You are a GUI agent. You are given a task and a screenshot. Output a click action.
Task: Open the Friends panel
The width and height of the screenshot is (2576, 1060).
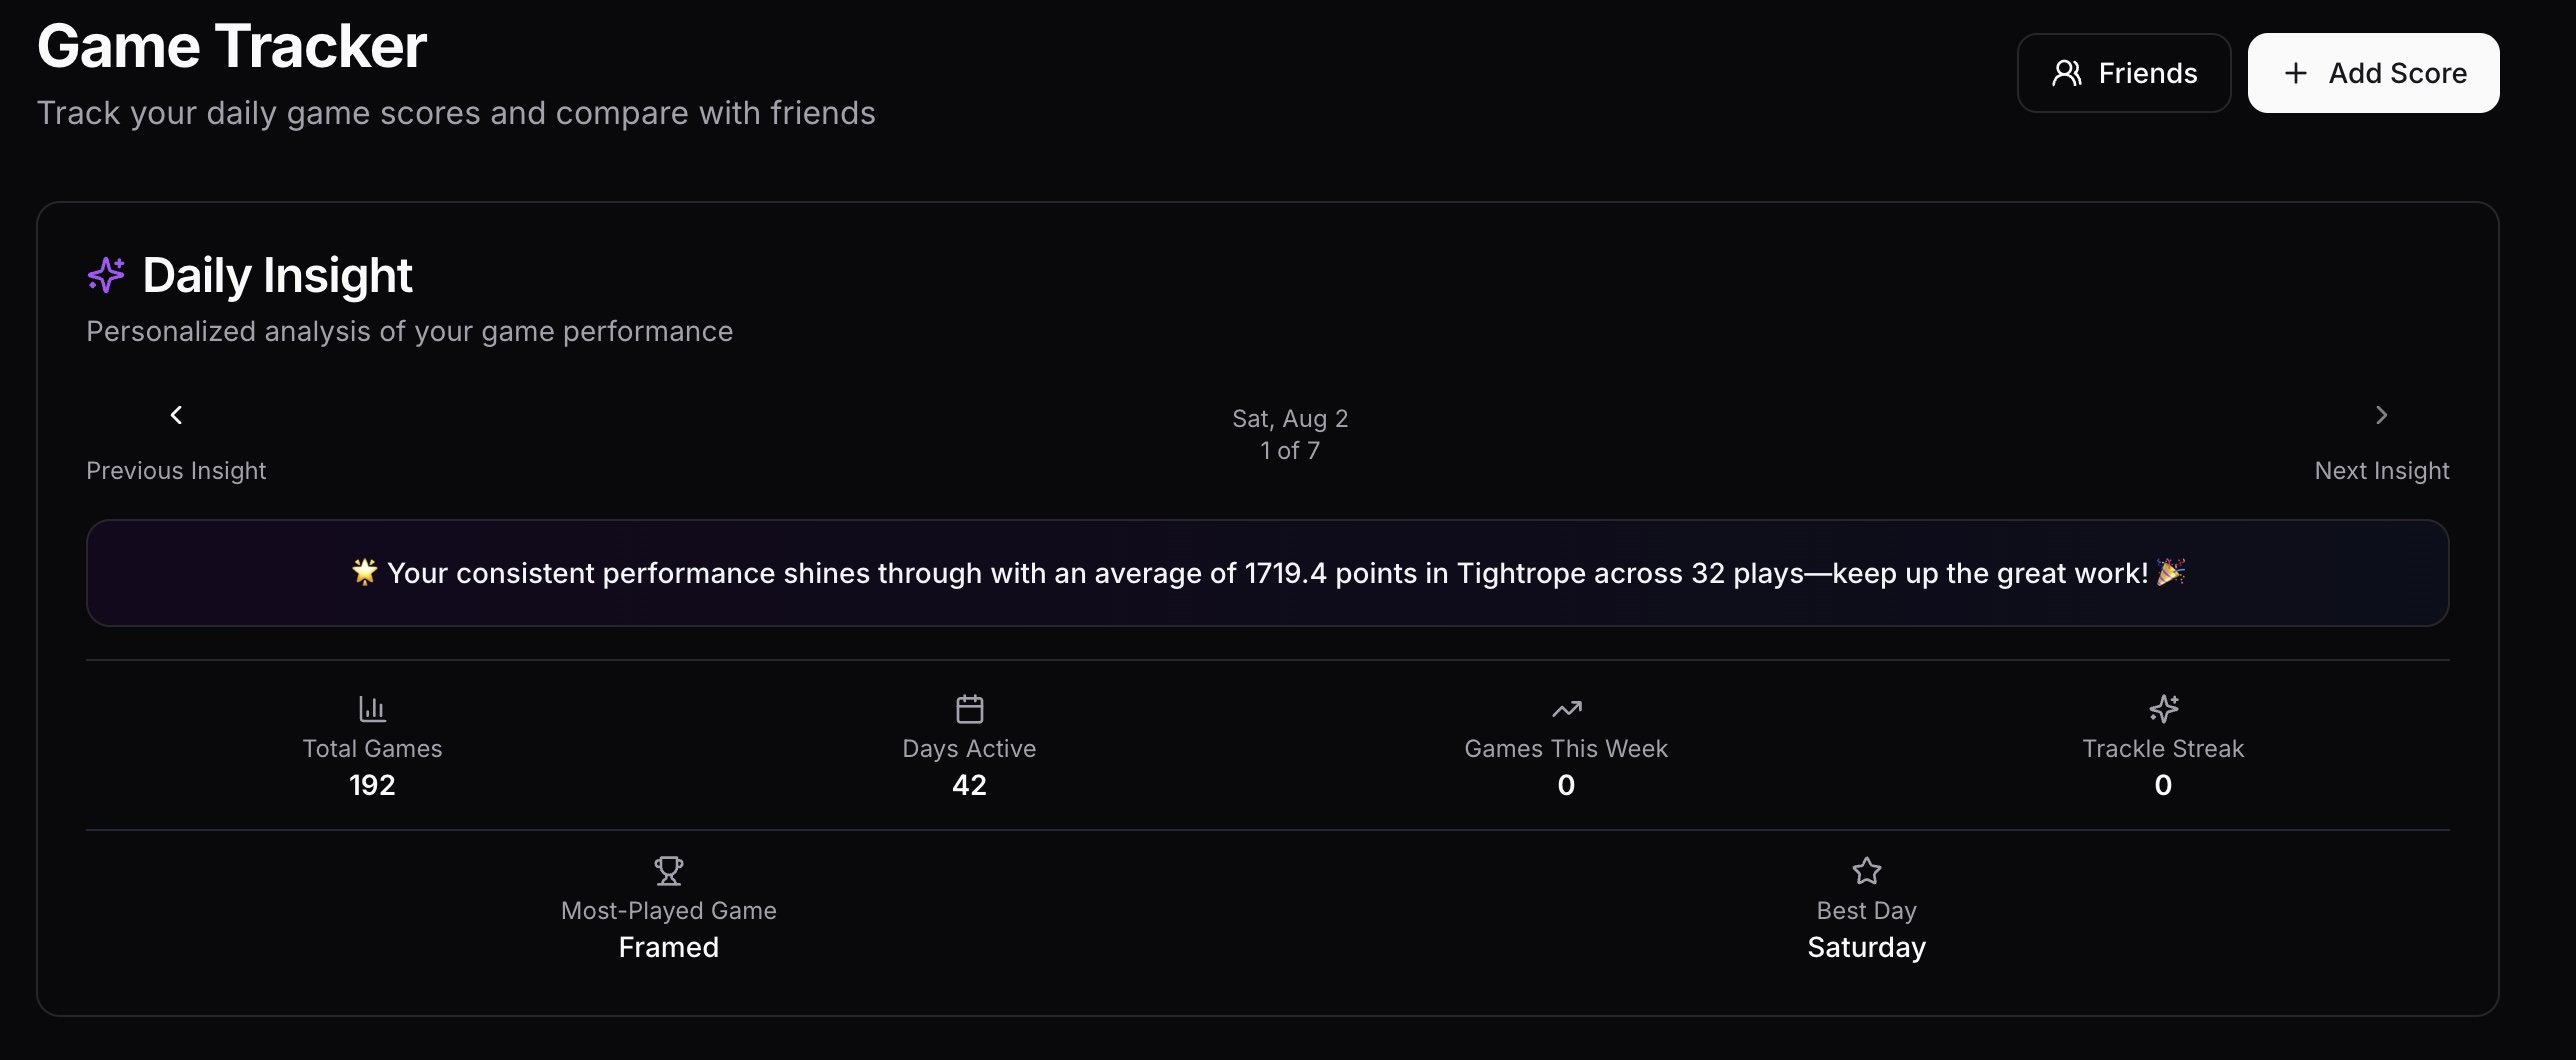click(x=2123, y=72)
